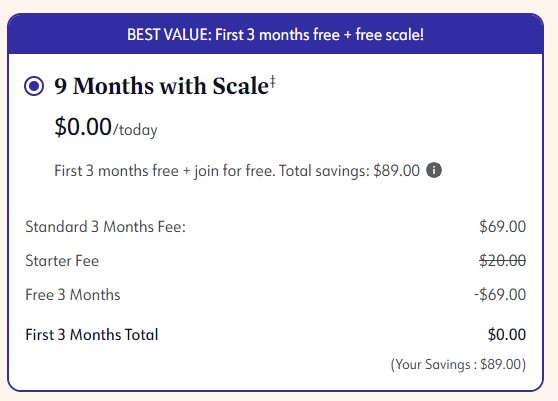The image size is (558, 401).
Task: Click the BEST VALUE header banner
Action: 275,35
